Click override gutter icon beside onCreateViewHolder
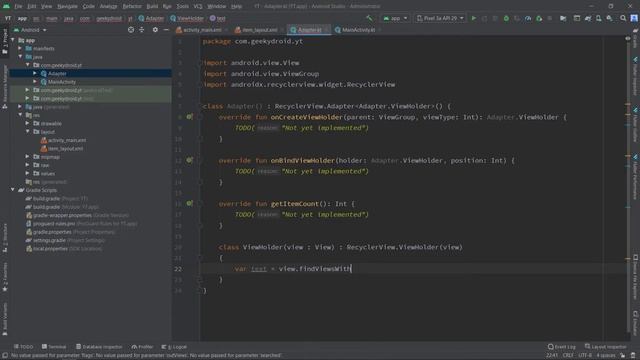The image size is (640, 360). tap(189, 117)
